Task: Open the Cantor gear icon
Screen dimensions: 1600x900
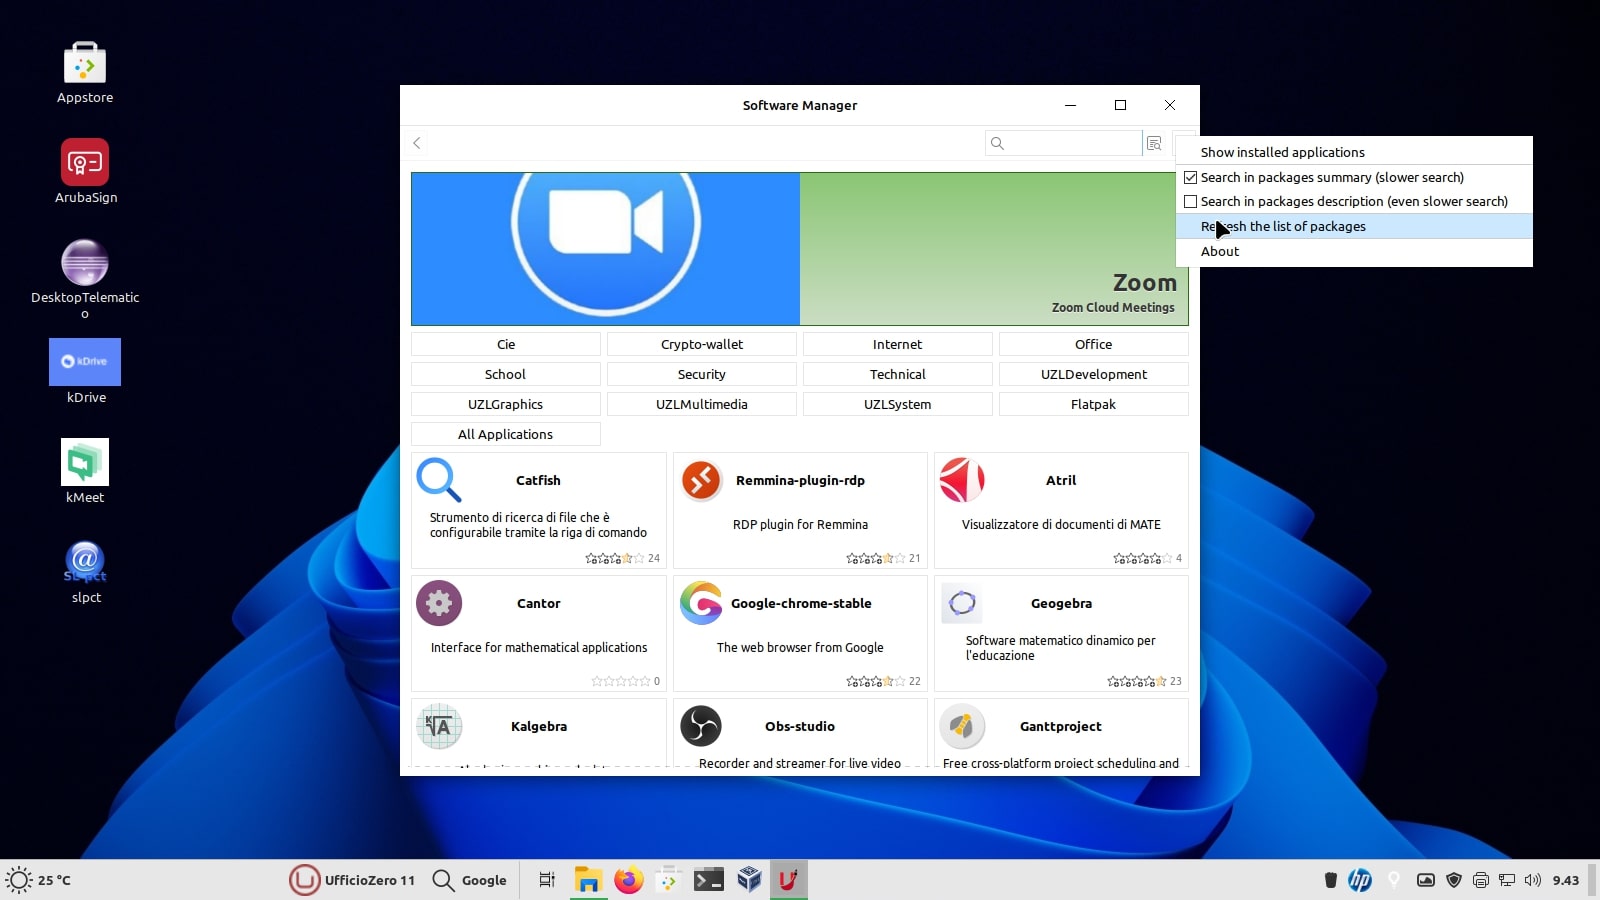Action: tap(439, 603)
